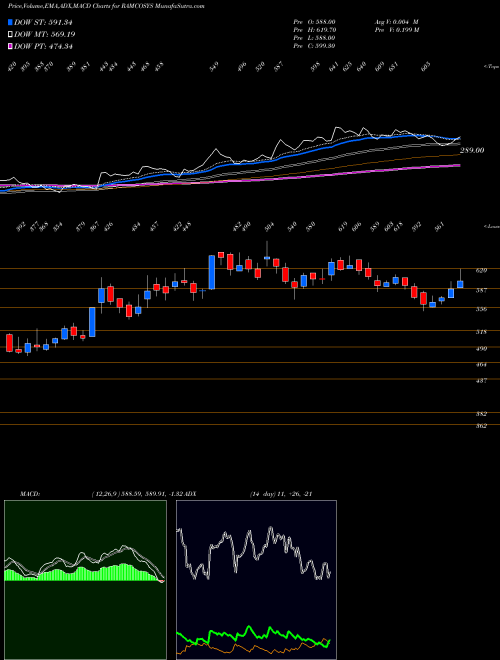Click the 'Avg V' average volume reading
The height and width of the screenshot is (660, 500).
pyautogui.click(x=396, y=22)
